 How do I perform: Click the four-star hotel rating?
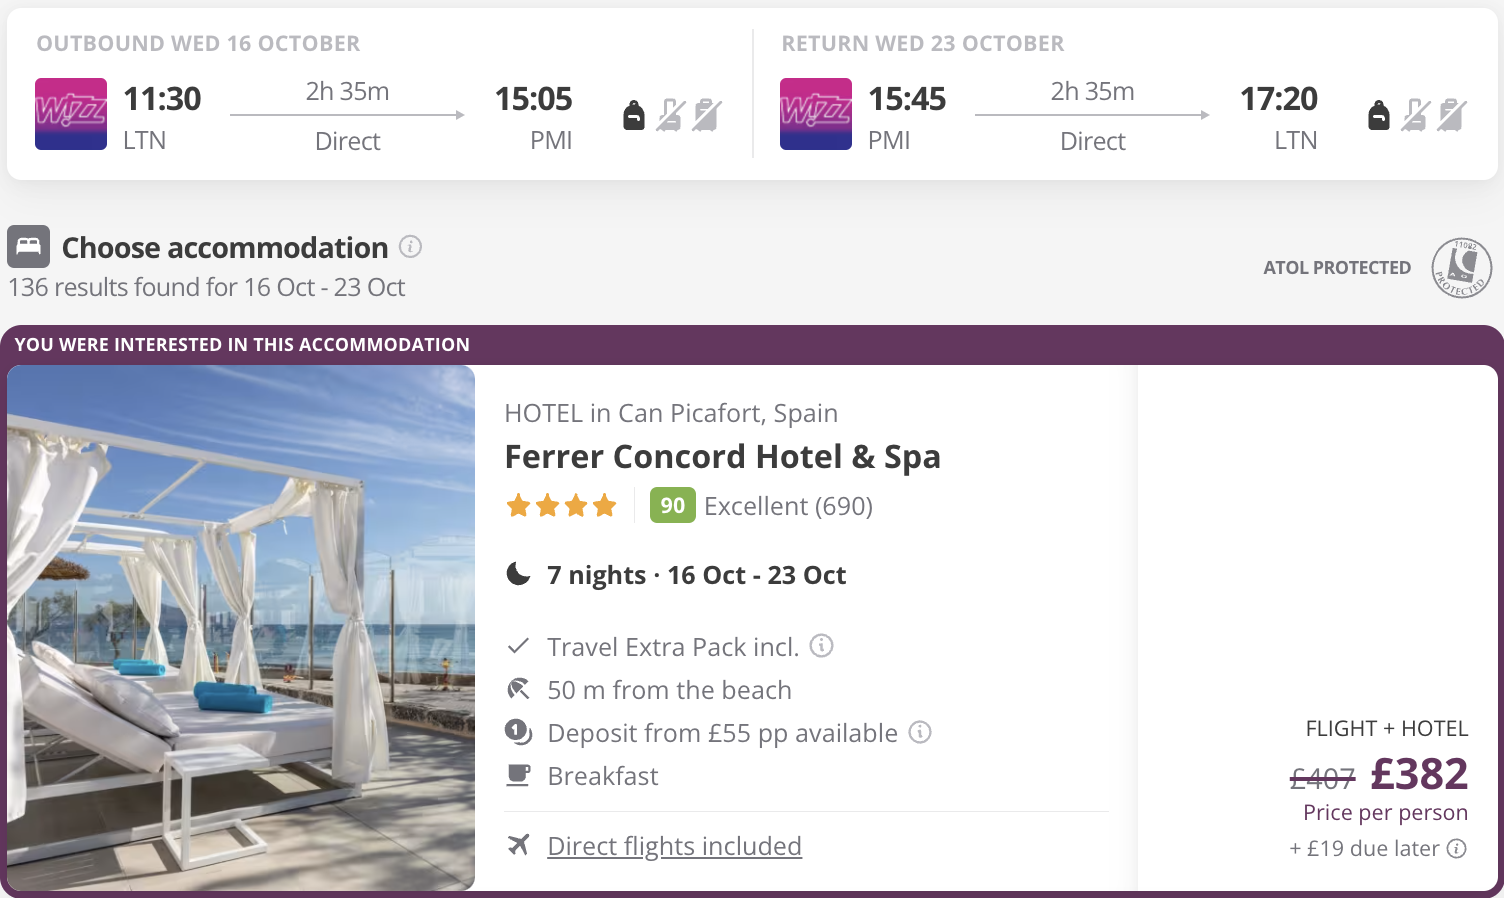561,506
